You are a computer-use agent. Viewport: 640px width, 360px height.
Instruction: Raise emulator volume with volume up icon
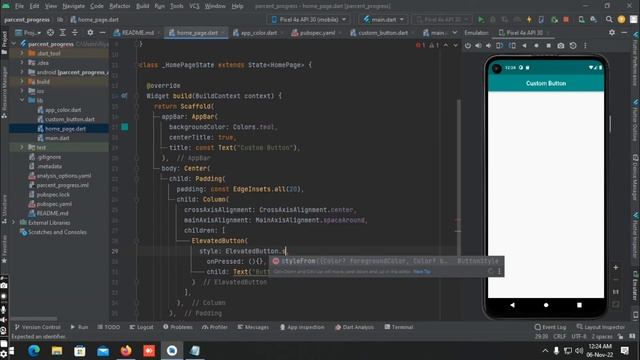[478, 45]
